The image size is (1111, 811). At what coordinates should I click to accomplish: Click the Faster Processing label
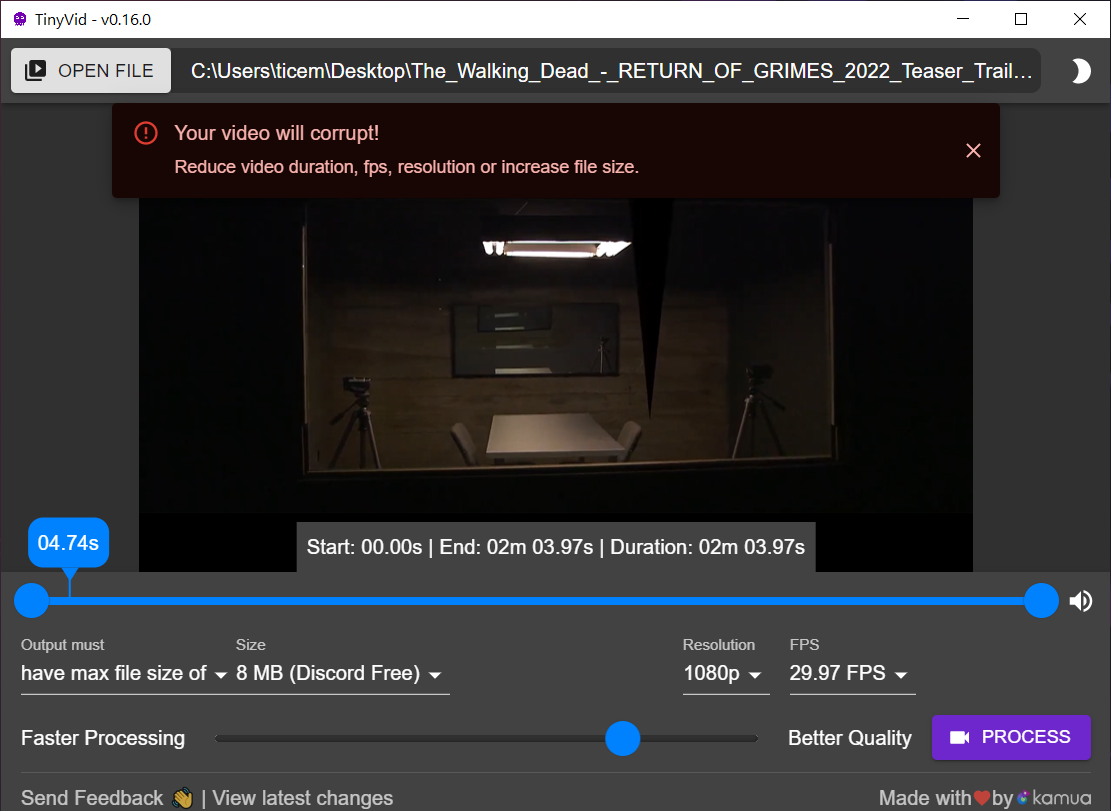[103, 738]
